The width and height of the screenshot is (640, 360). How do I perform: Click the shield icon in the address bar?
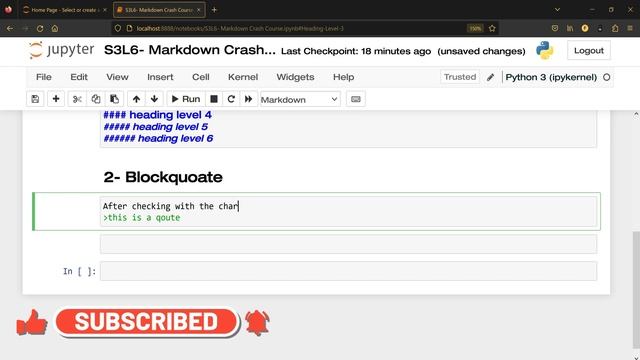coord(118,28)
